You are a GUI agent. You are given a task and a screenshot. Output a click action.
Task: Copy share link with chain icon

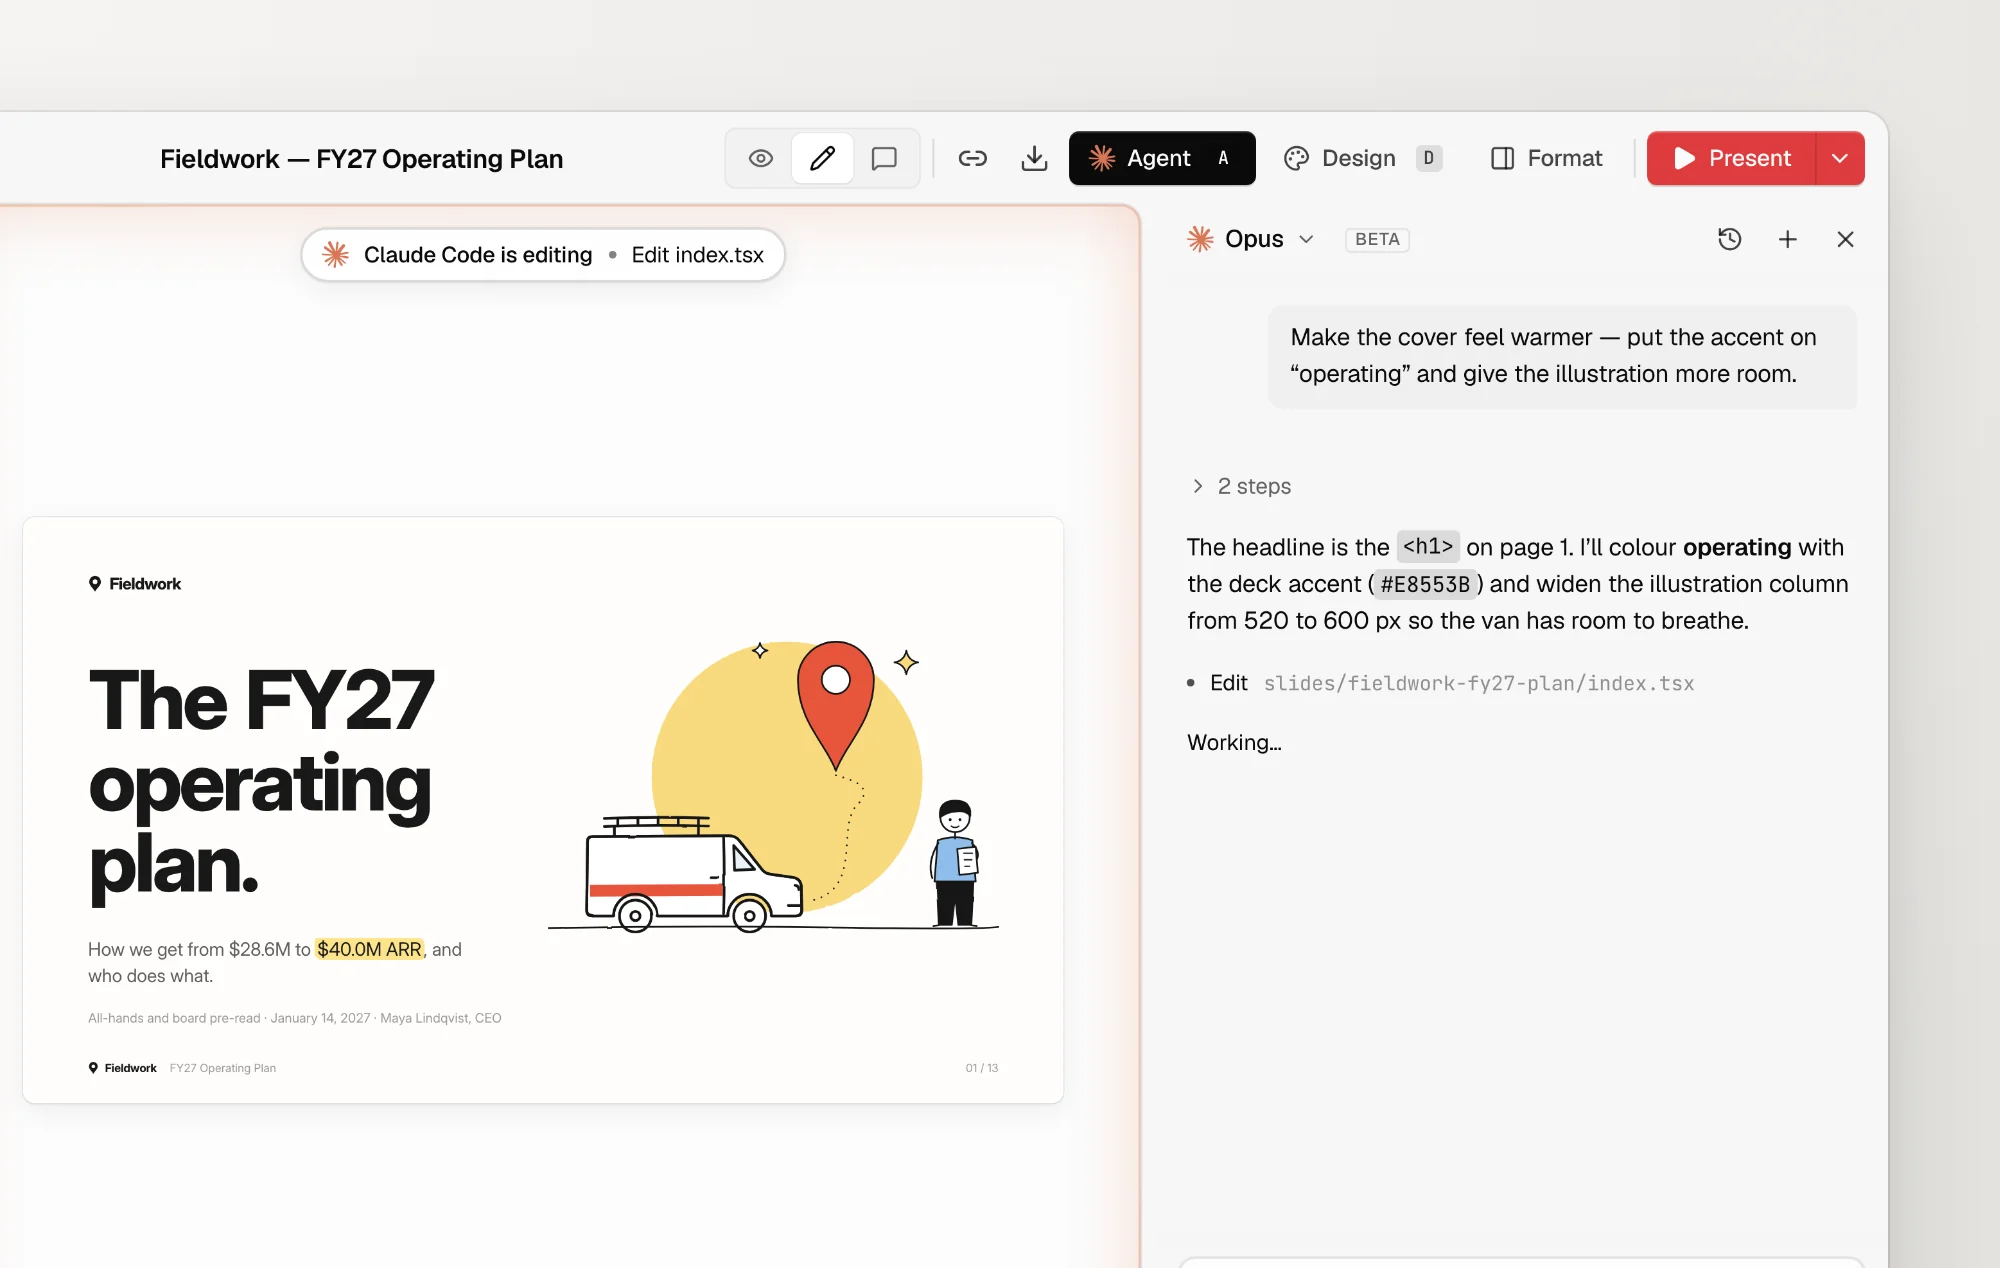tap(972, 158)
